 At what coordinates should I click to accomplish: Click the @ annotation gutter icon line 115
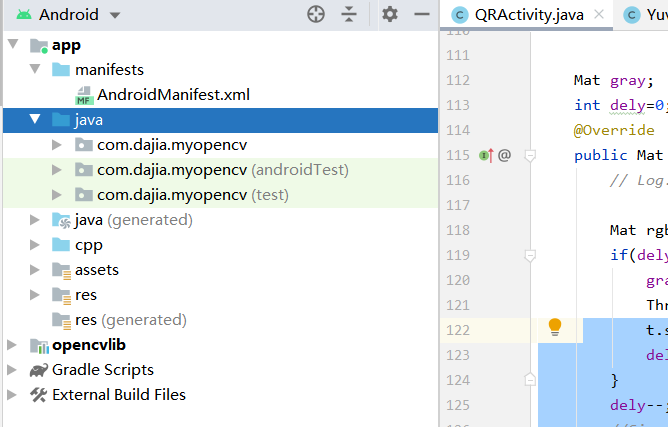[504, 155]
